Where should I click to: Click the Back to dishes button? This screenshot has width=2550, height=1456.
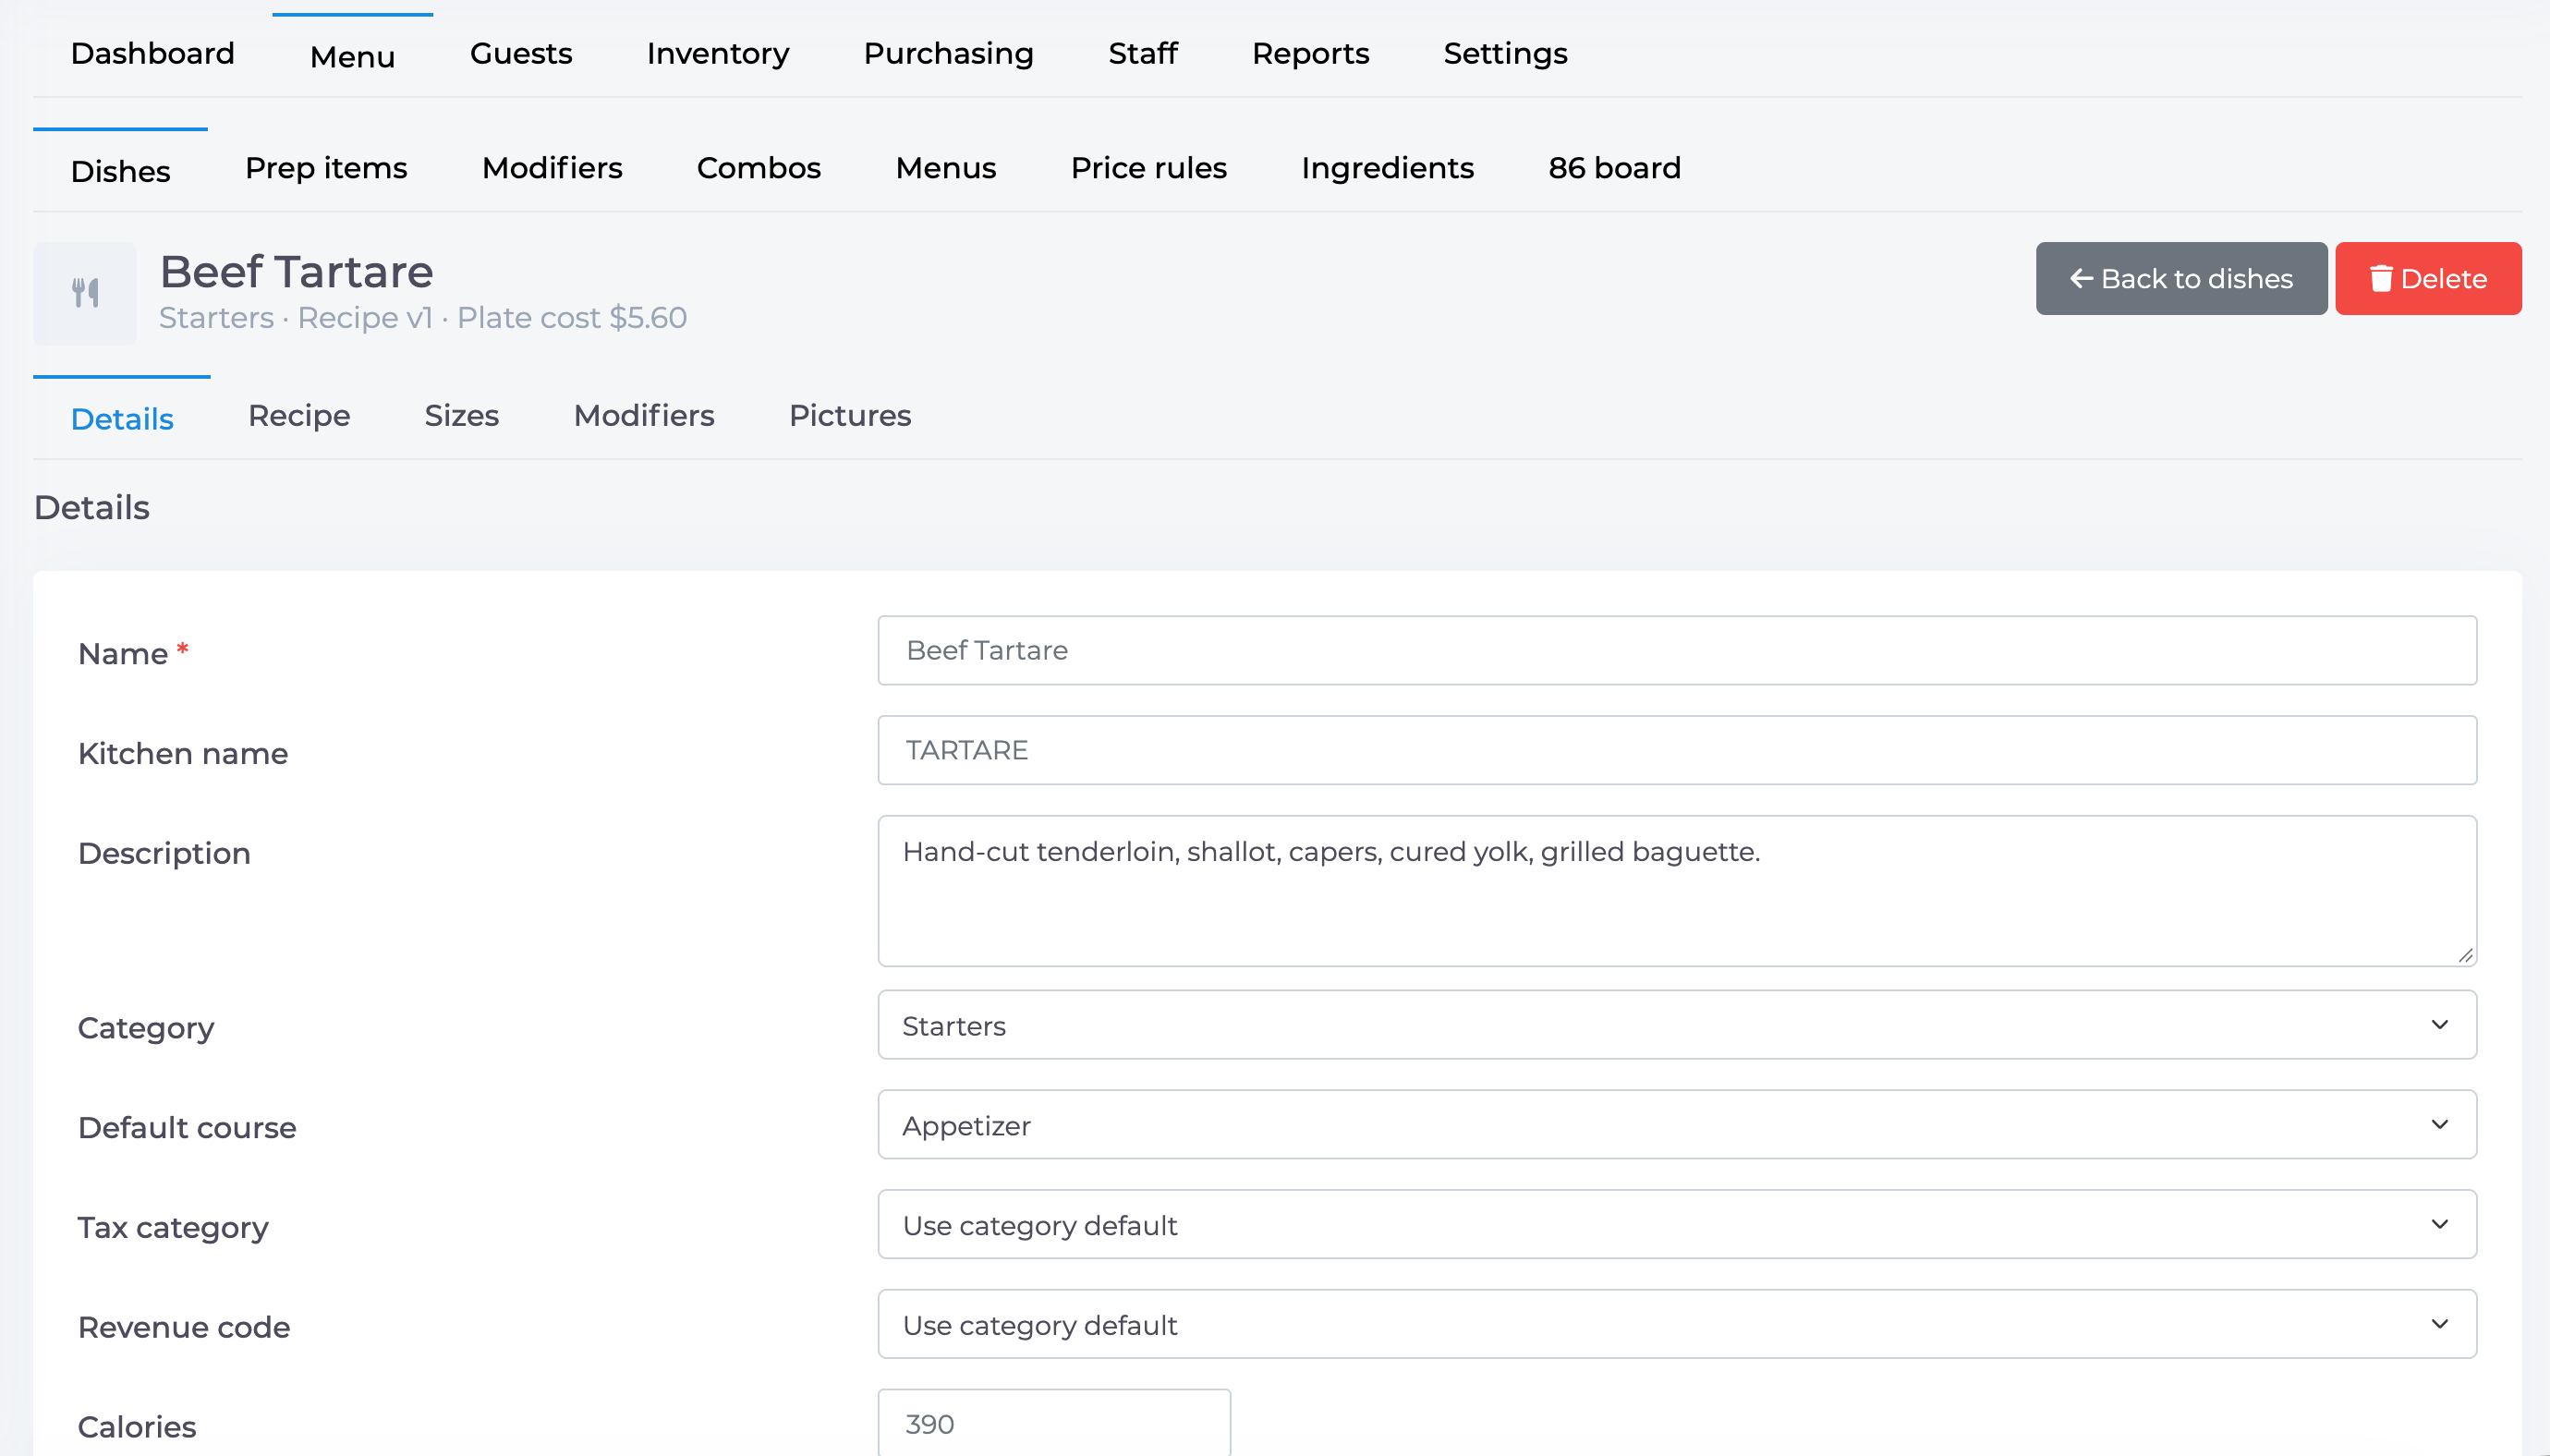pos(2181,278)
